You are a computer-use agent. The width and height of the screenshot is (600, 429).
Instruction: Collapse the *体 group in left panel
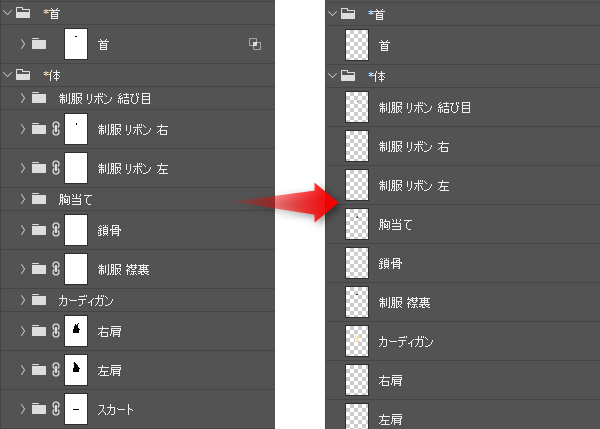coord(7,75)
